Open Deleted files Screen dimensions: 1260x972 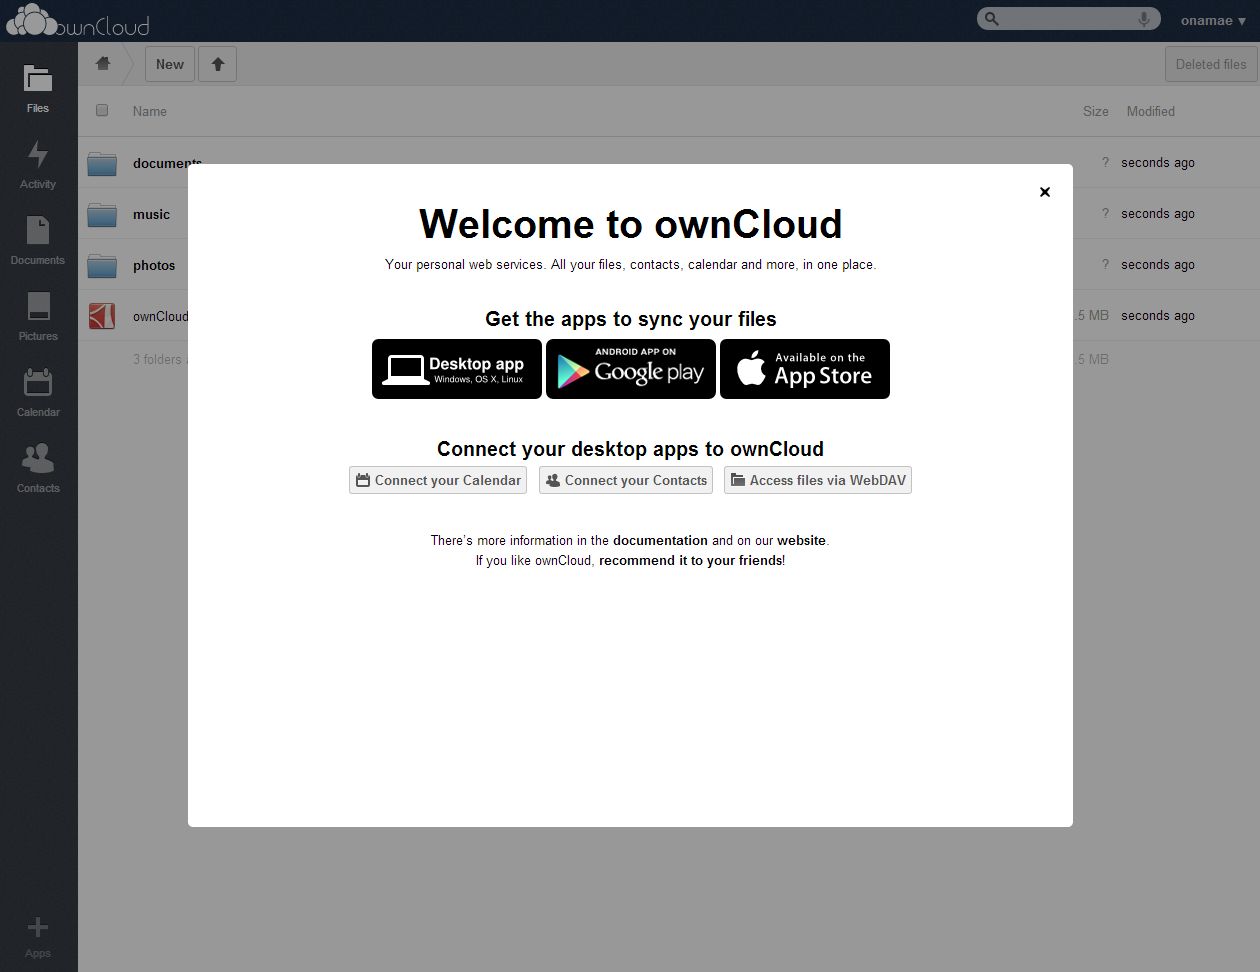point(1211,64)
